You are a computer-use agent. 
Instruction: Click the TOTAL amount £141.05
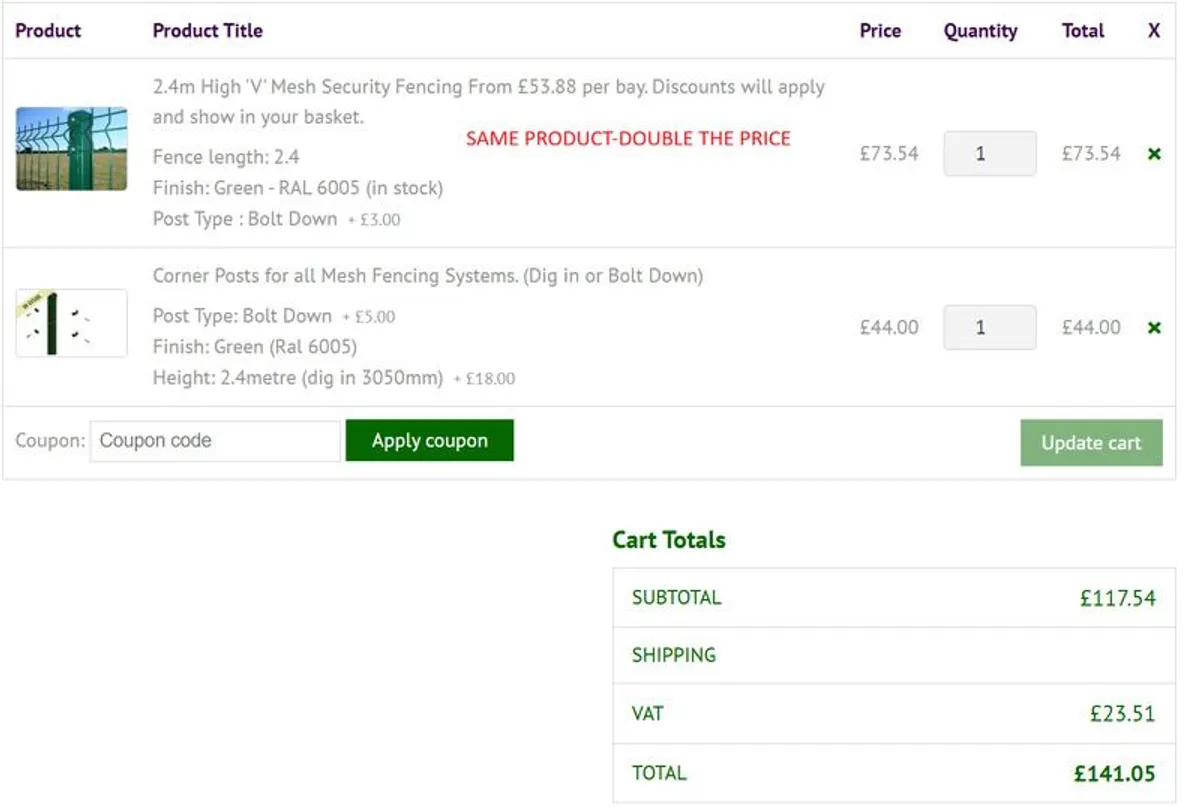click(1114, 773)
